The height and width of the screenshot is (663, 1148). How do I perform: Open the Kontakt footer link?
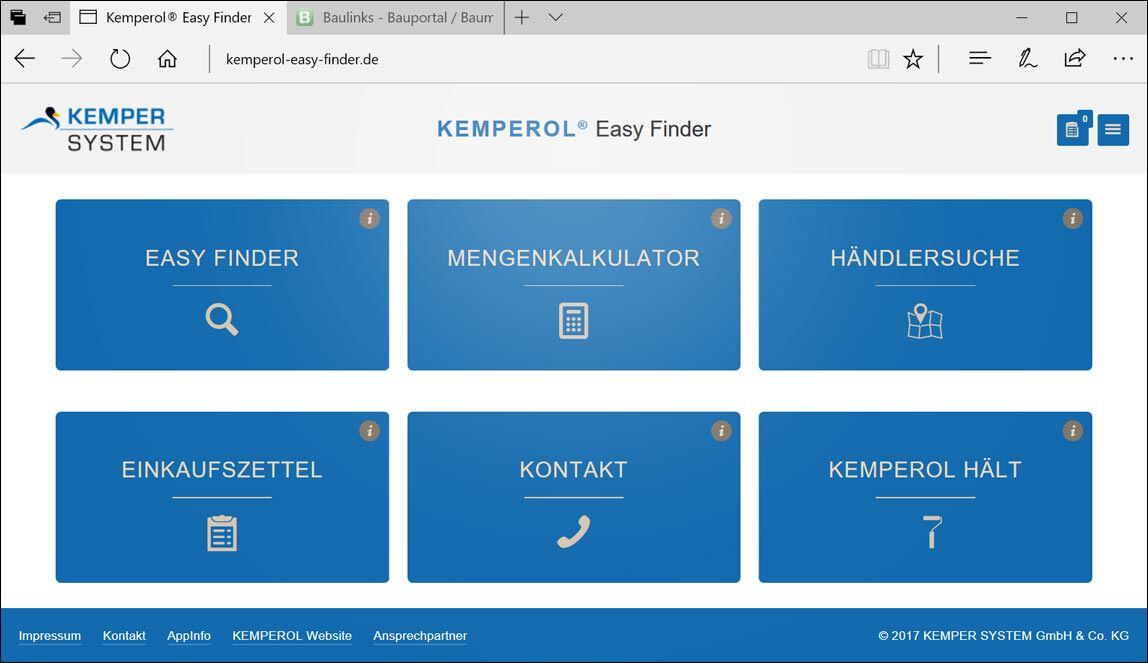tap(124, 635)
